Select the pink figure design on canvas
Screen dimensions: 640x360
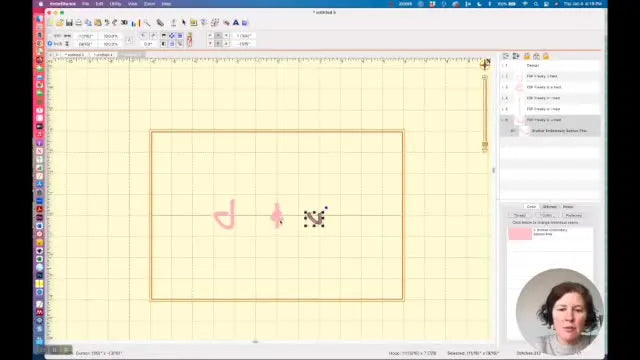click(277, 215)
